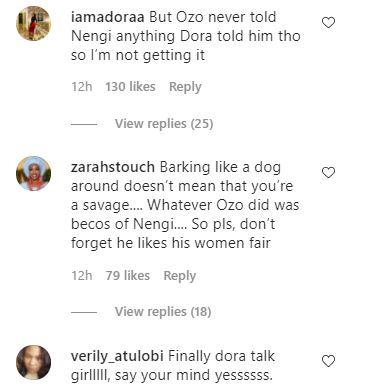Expand View replies (18) under zarahstouch

point(163,312)
